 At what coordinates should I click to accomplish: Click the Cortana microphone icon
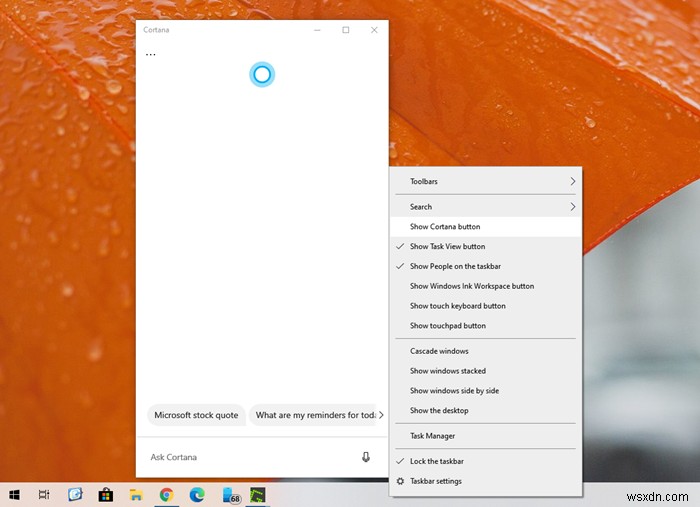pyautogui.click(x=366, y=457)
